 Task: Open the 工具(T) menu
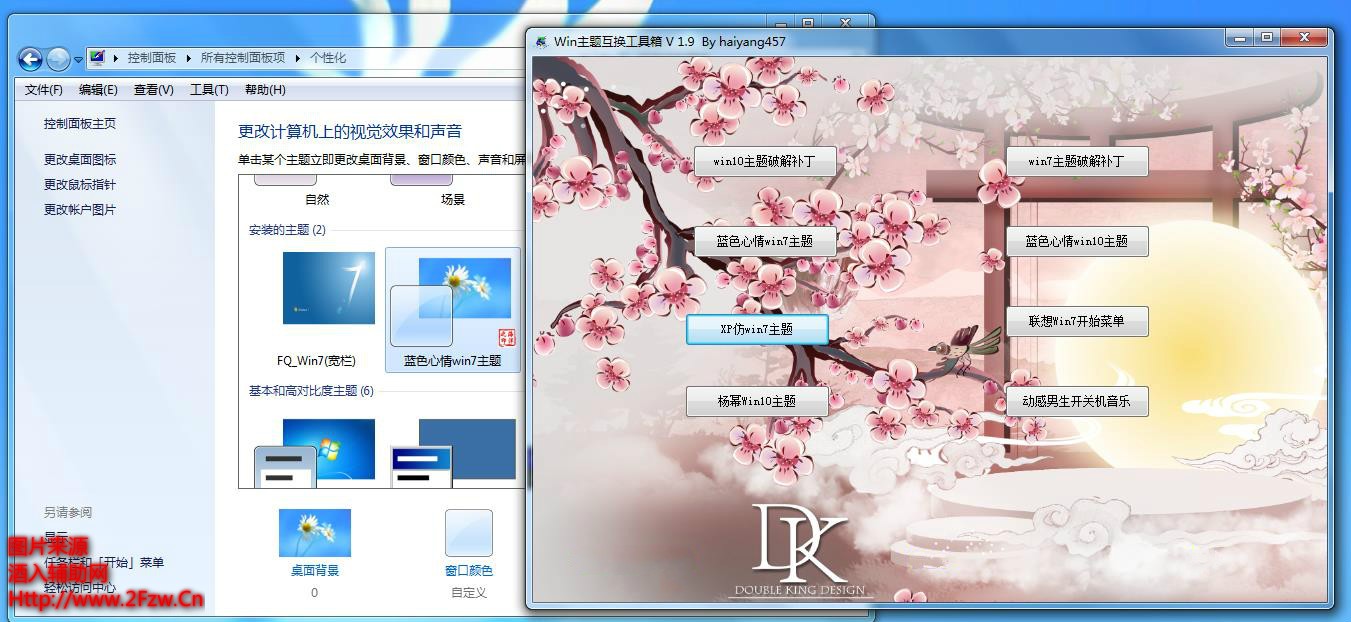click(209, 90)
